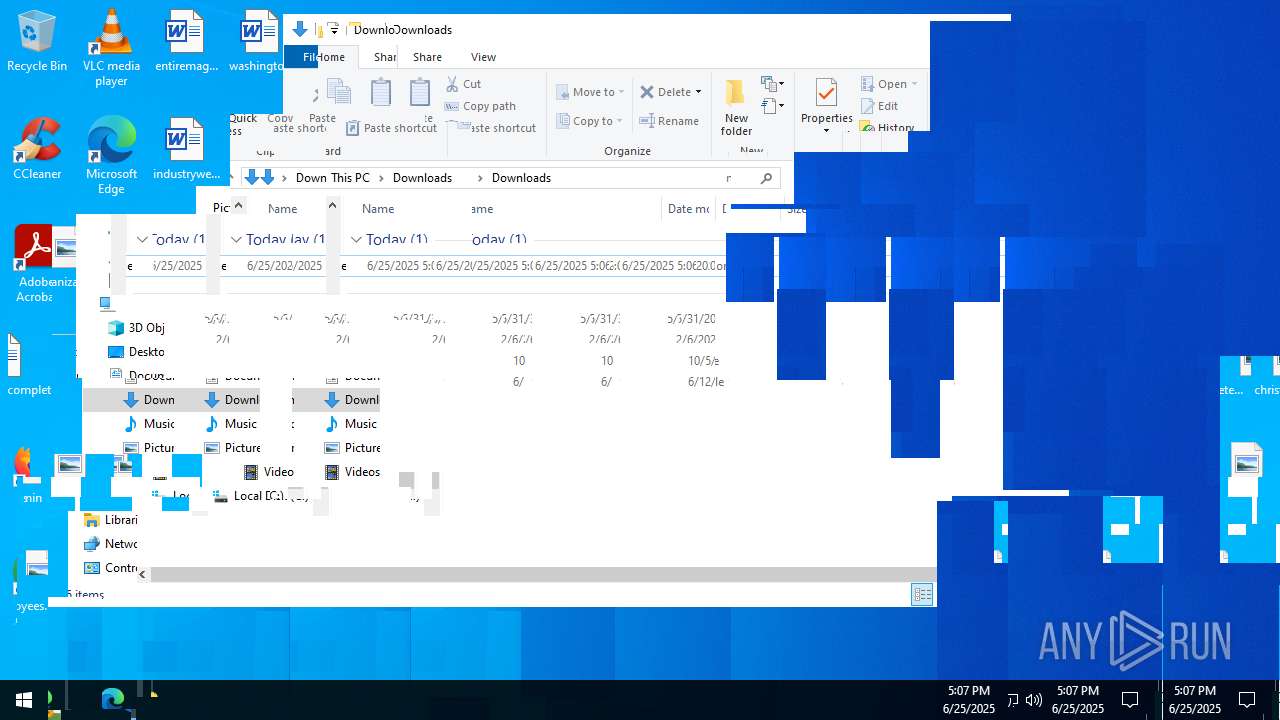Open the CCleaner desktop shortcut

click(x=37, y=149)
